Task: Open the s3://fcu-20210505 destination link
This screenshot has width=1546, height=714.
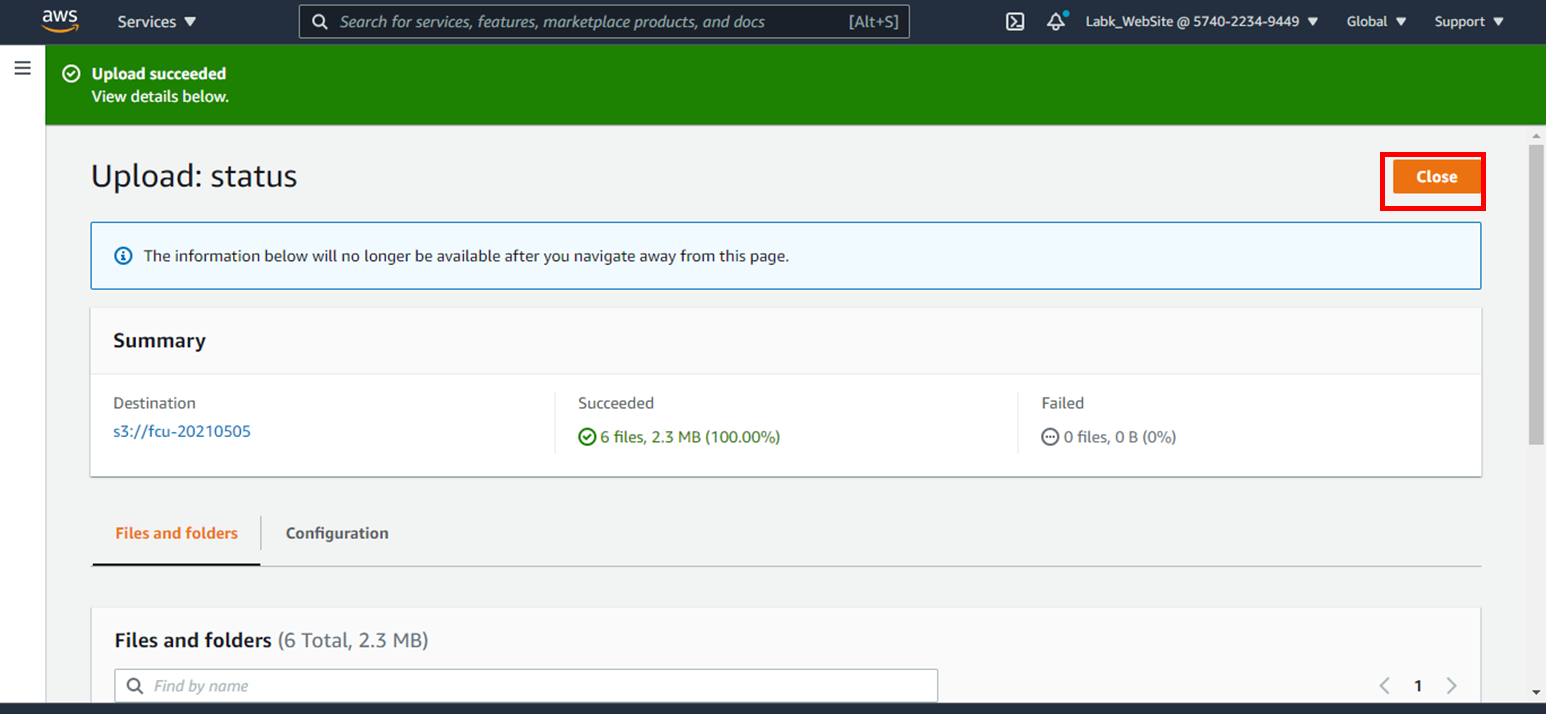Action: pyautogui.click(x=182, y=432)
